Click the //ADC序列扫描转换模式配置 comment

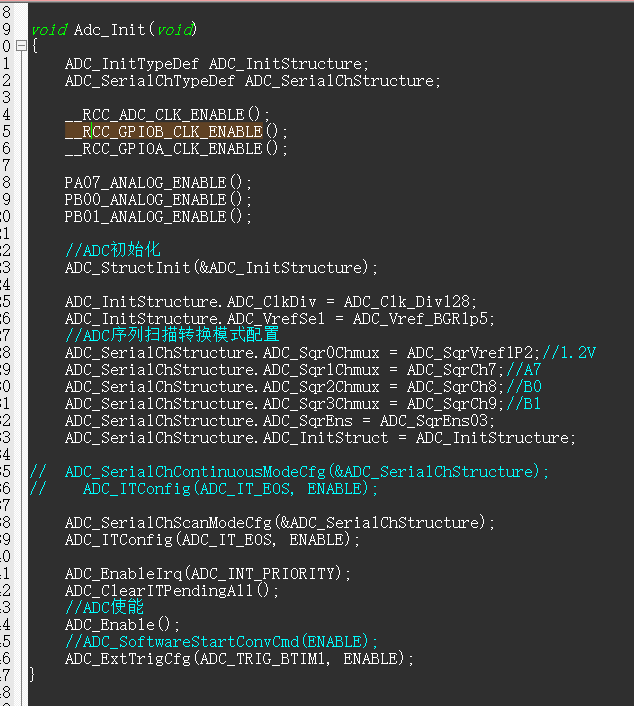[x=172, y=335]
